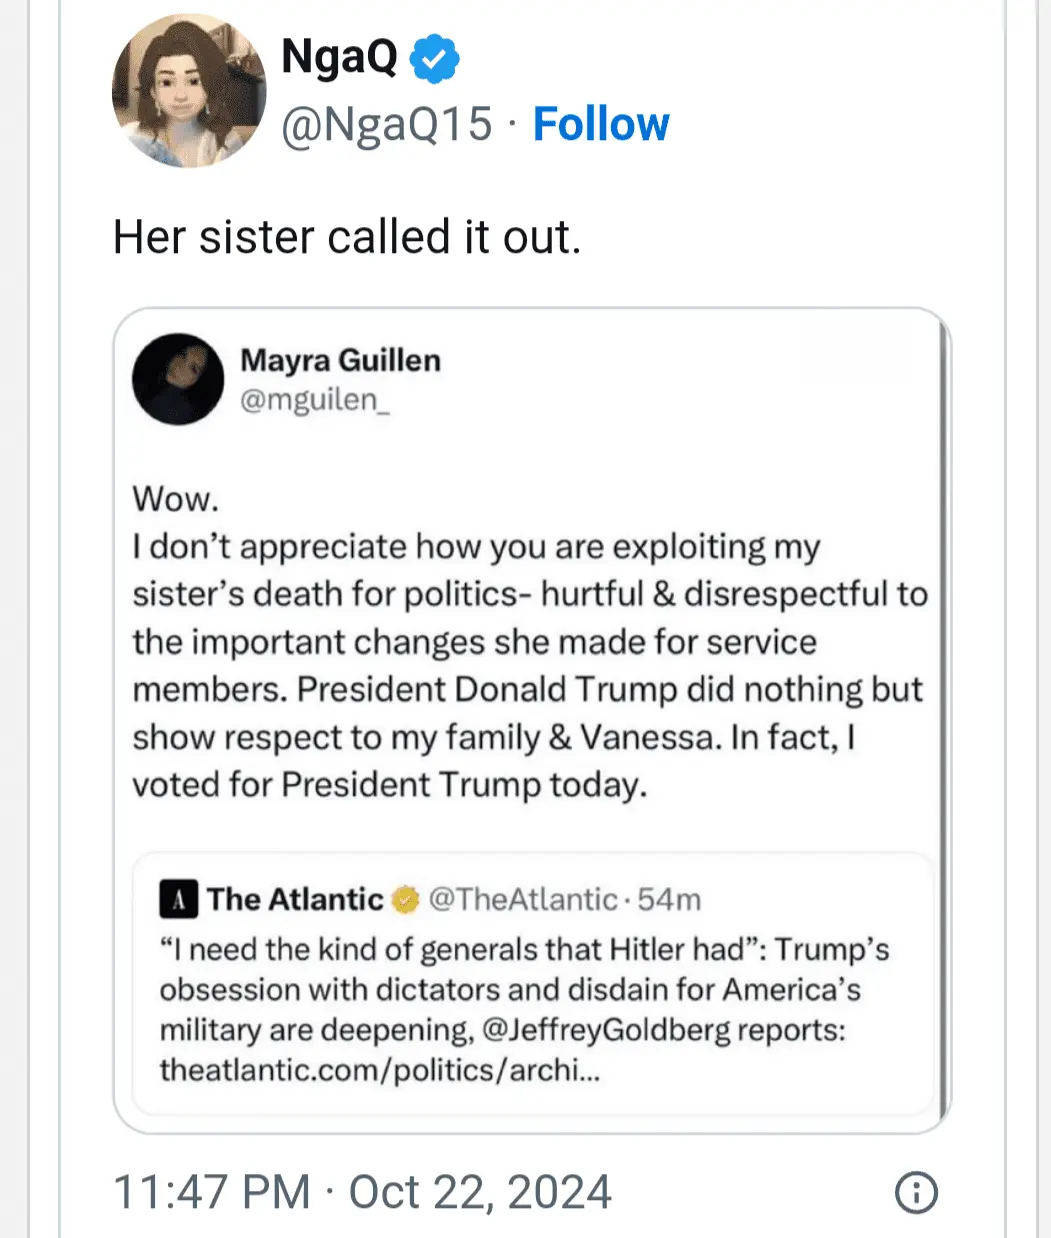Click the @TheAtlantic handle
Image resolution: width=1051 pixels, height=1238 pixels.
(x=522, y=900)
